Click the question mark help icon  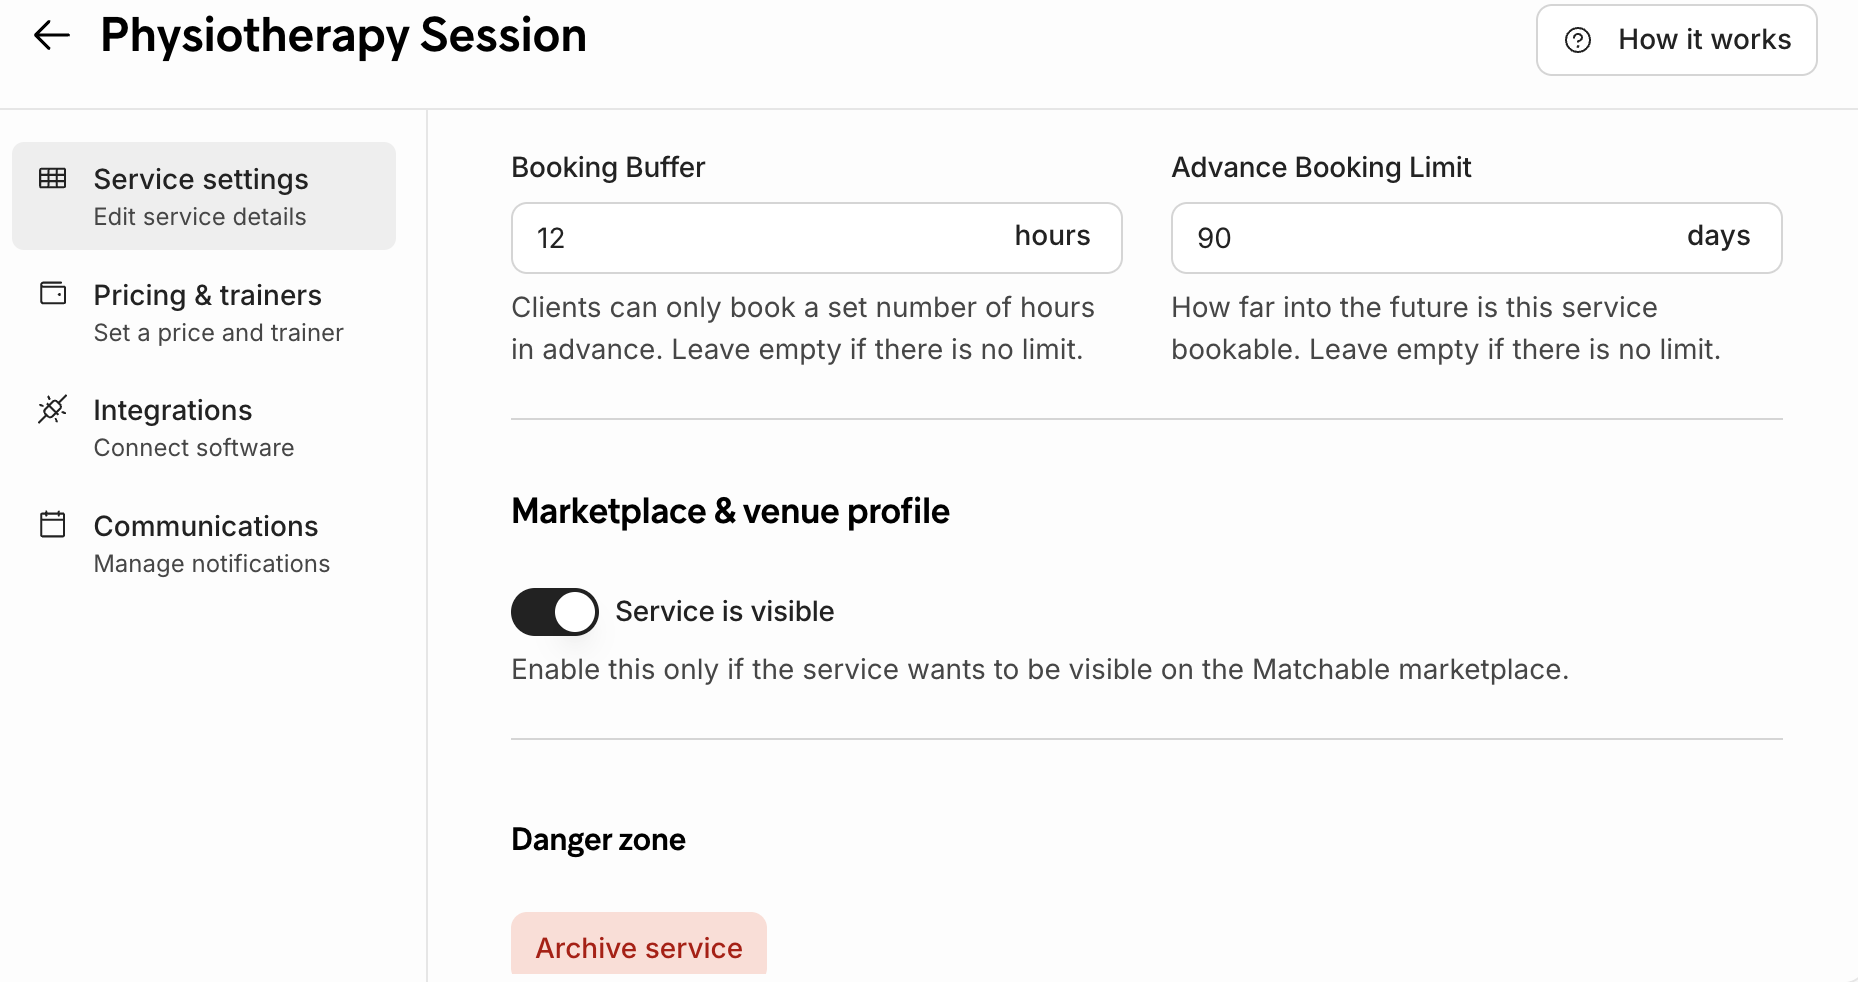(1578, 40)
